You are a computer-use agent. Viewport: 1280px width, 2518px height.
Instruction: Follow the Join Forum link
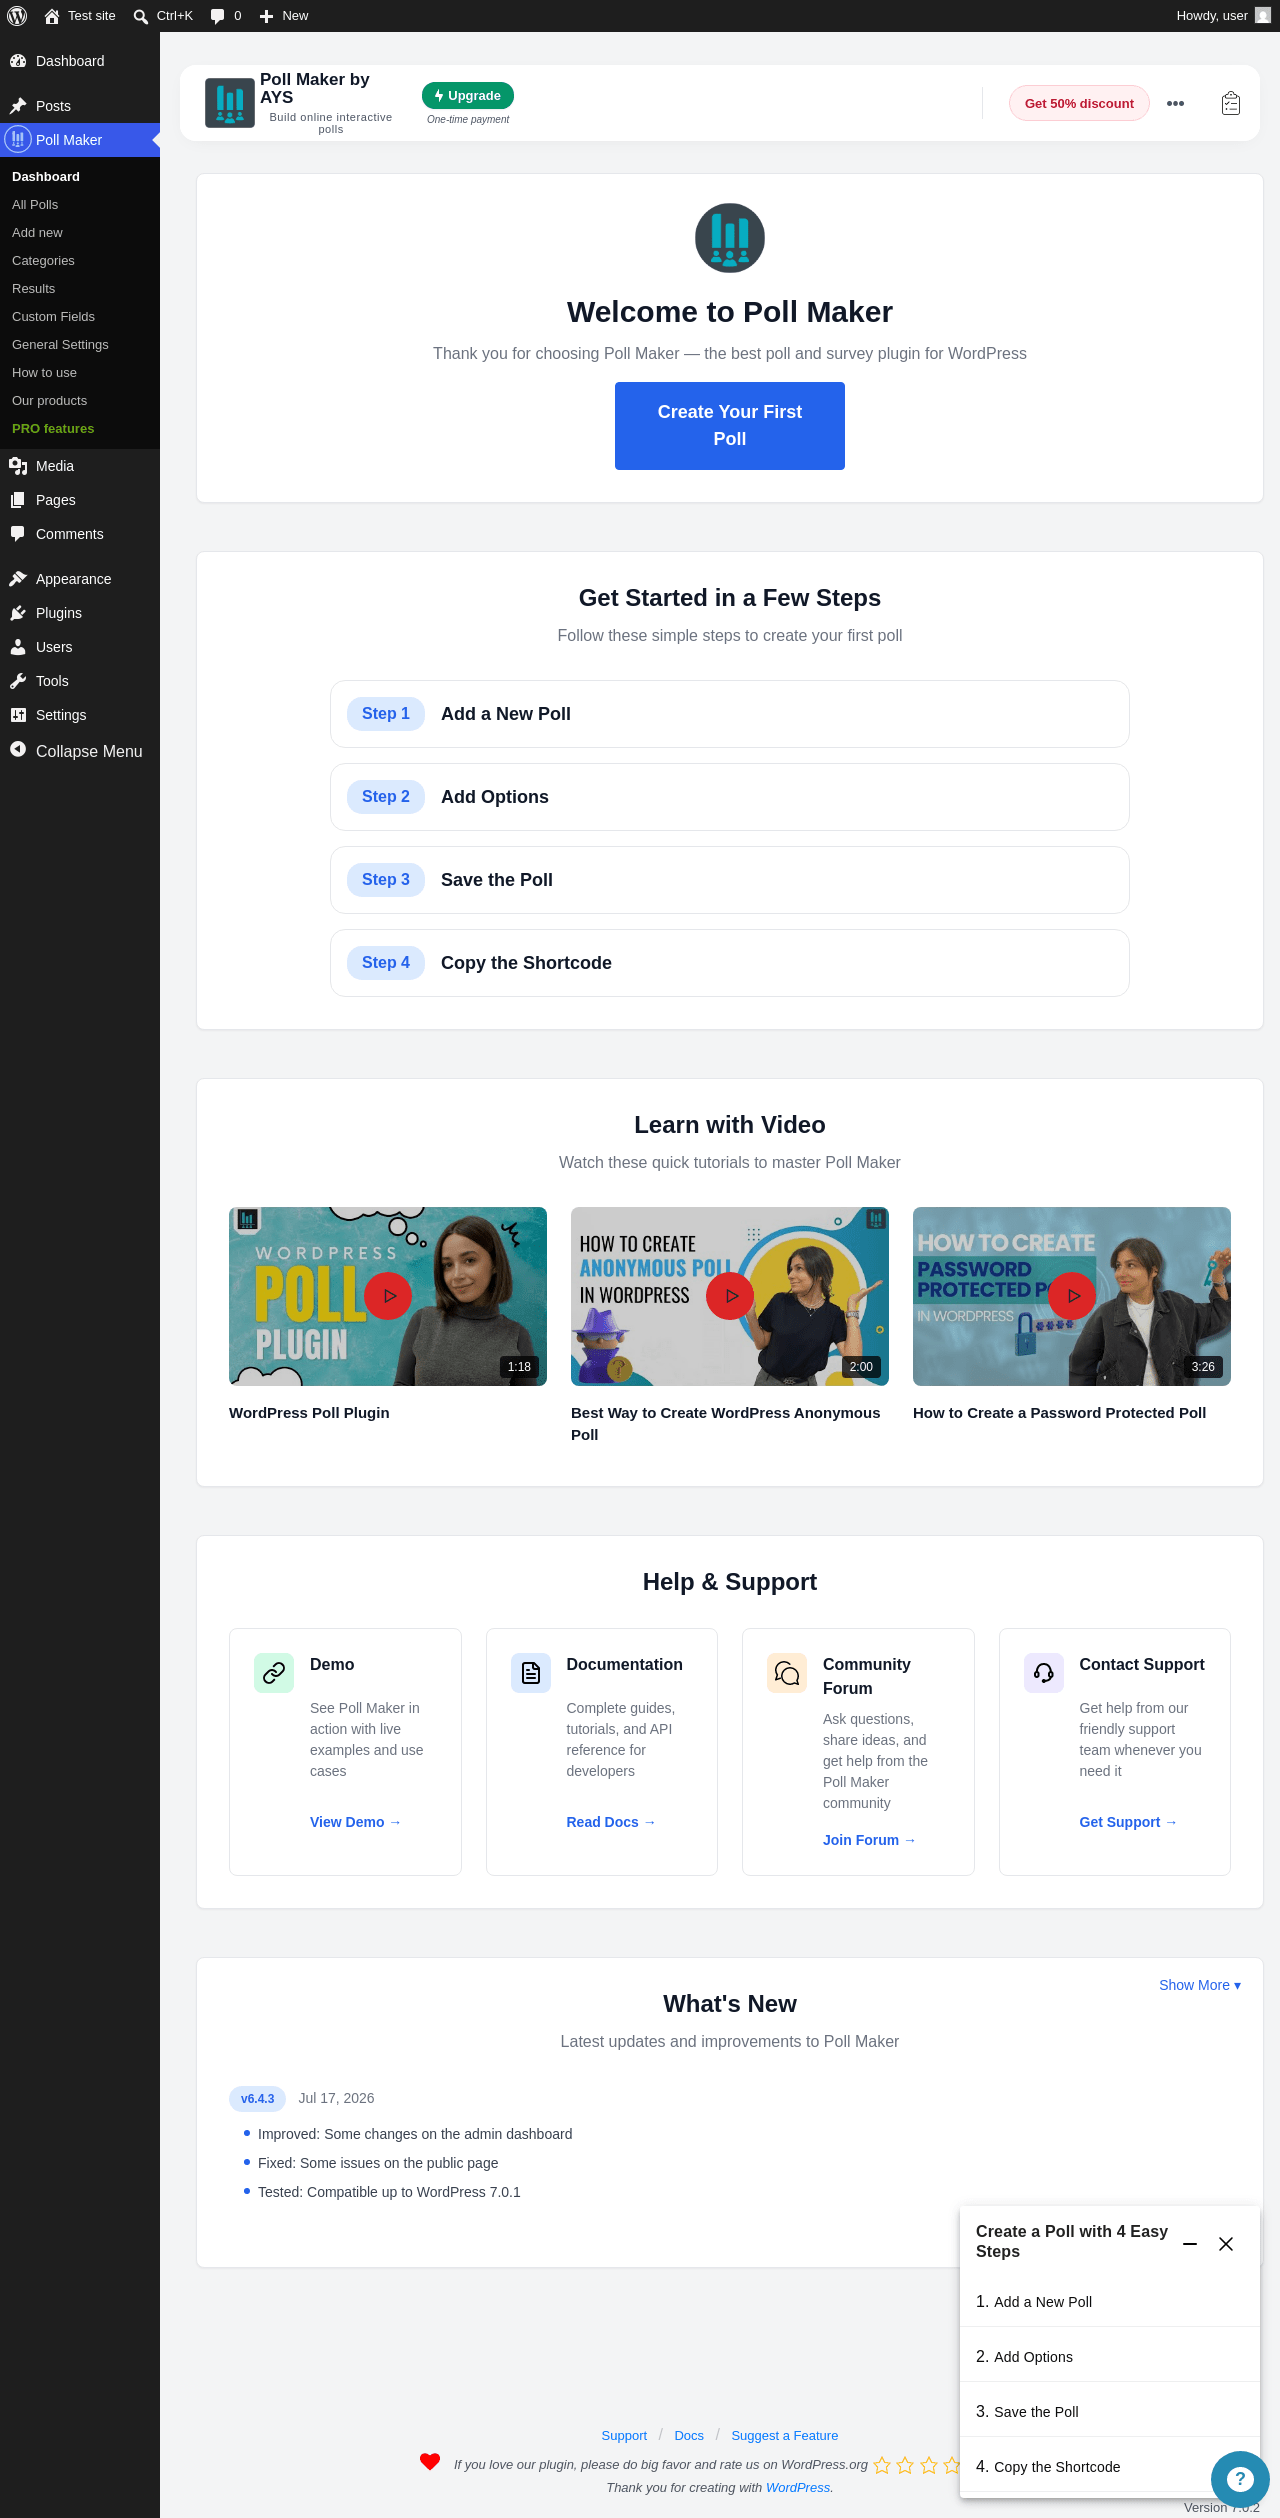(x=869, y=1840)
